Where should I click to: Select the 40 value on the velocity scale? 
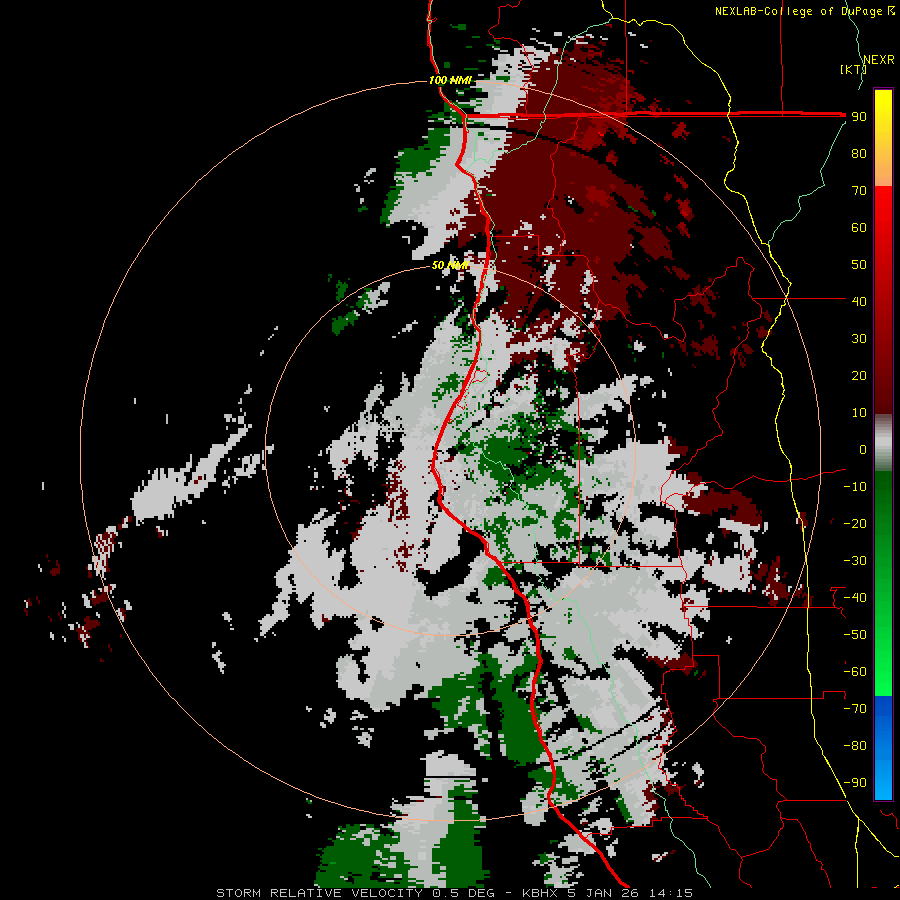(859, 301)
